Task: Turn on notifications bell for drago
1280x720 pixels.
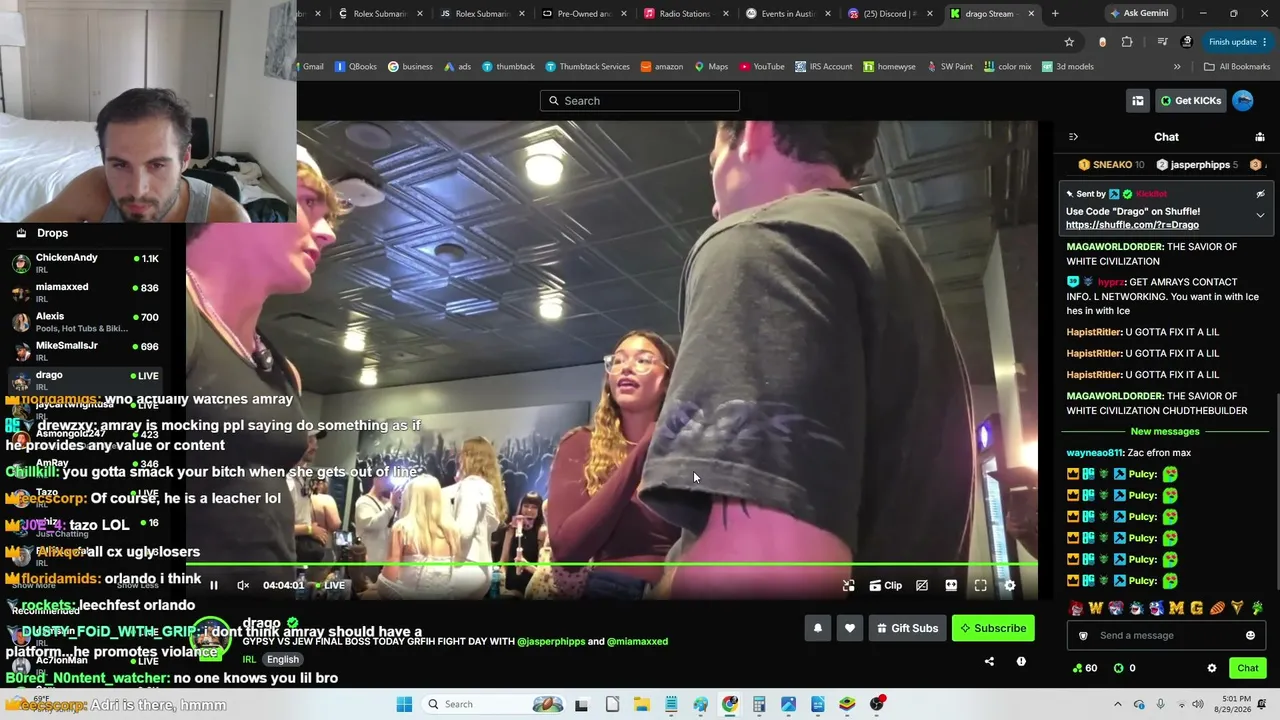Action: click(x=818, y=628)
